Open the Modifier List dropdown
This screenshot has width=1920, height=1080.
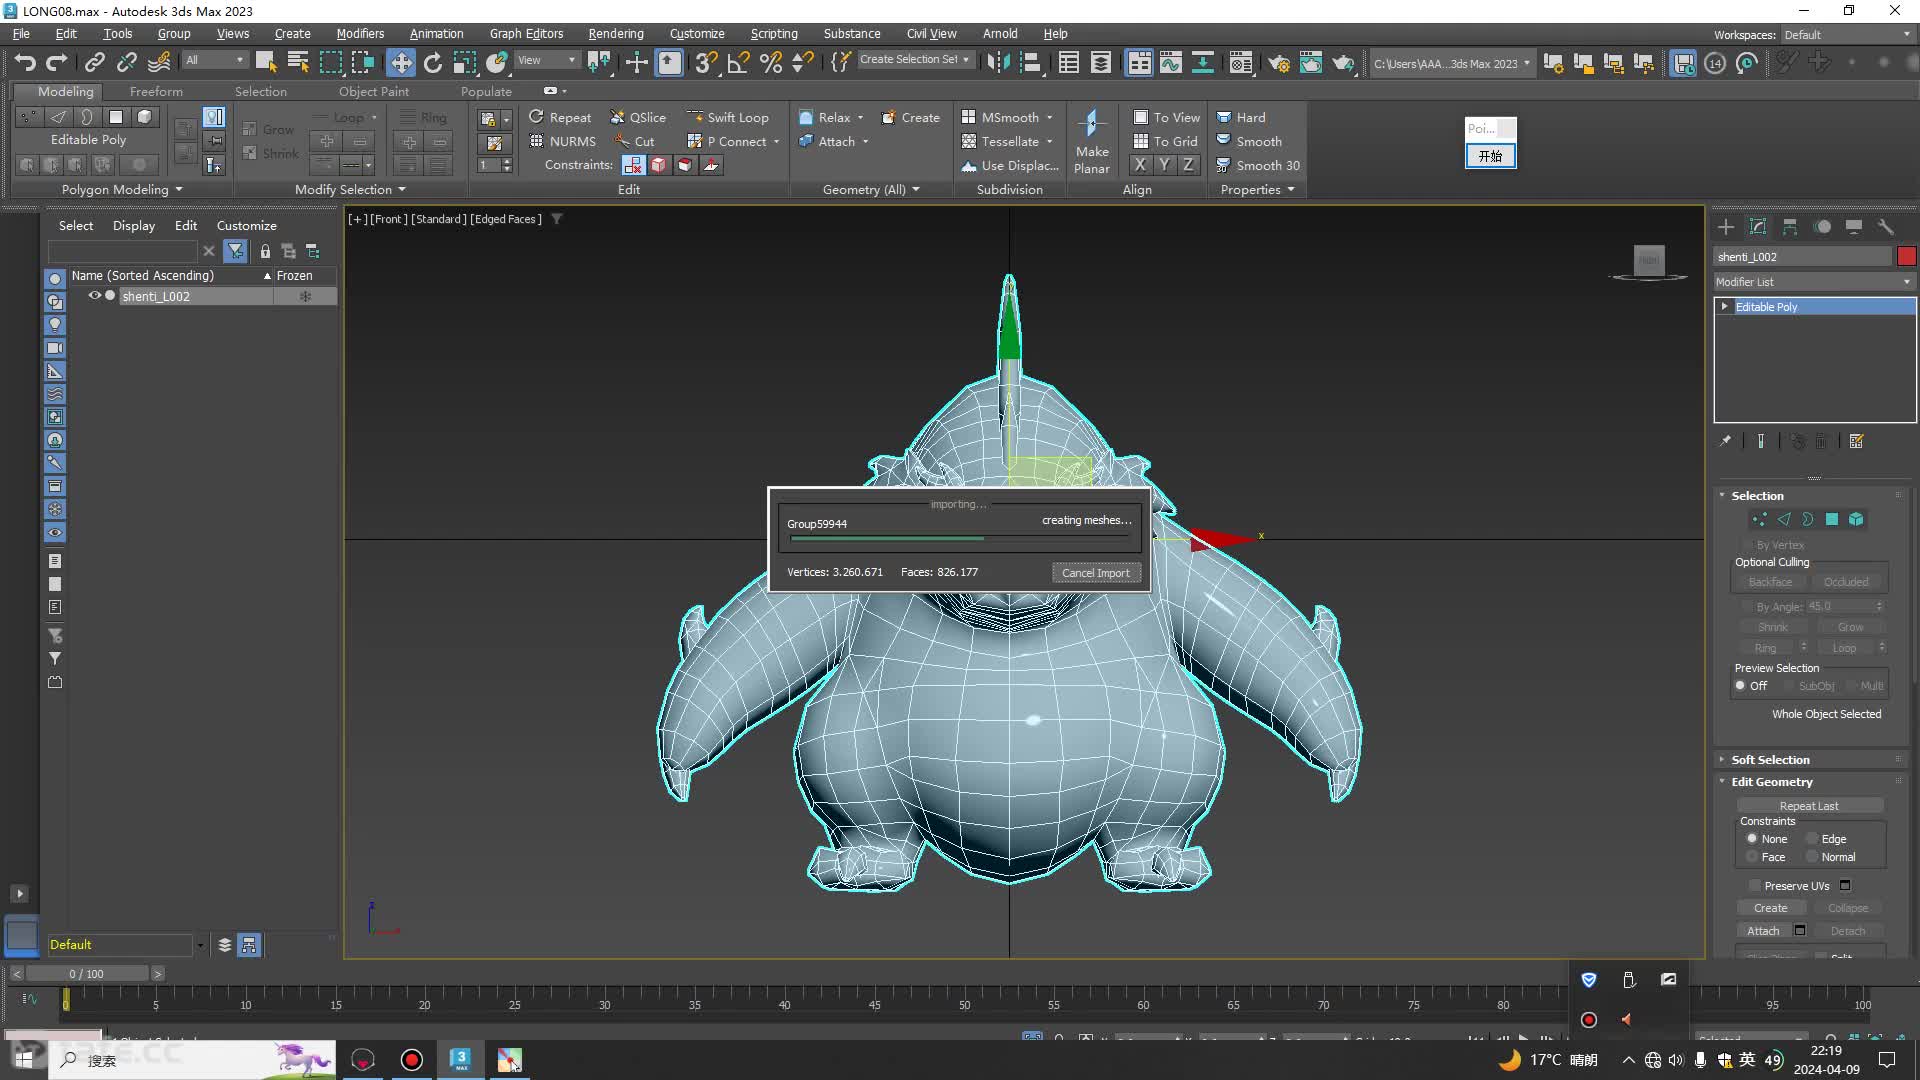(1814, 282)
